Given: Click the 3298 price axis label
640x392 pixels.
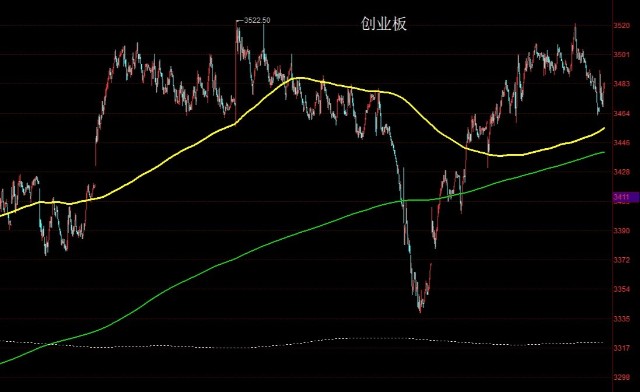Looking at the screenshot, I should [x=622, y=377].
